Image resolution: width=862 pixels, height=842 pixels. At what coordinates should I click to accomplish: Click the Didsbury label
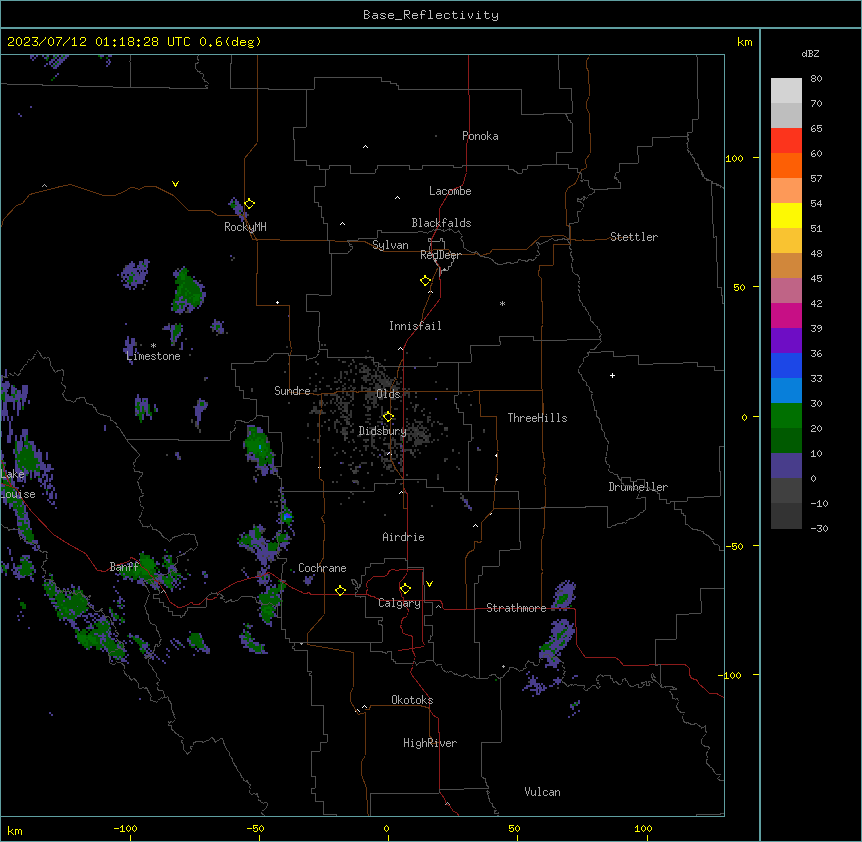(x=383, y=431)
